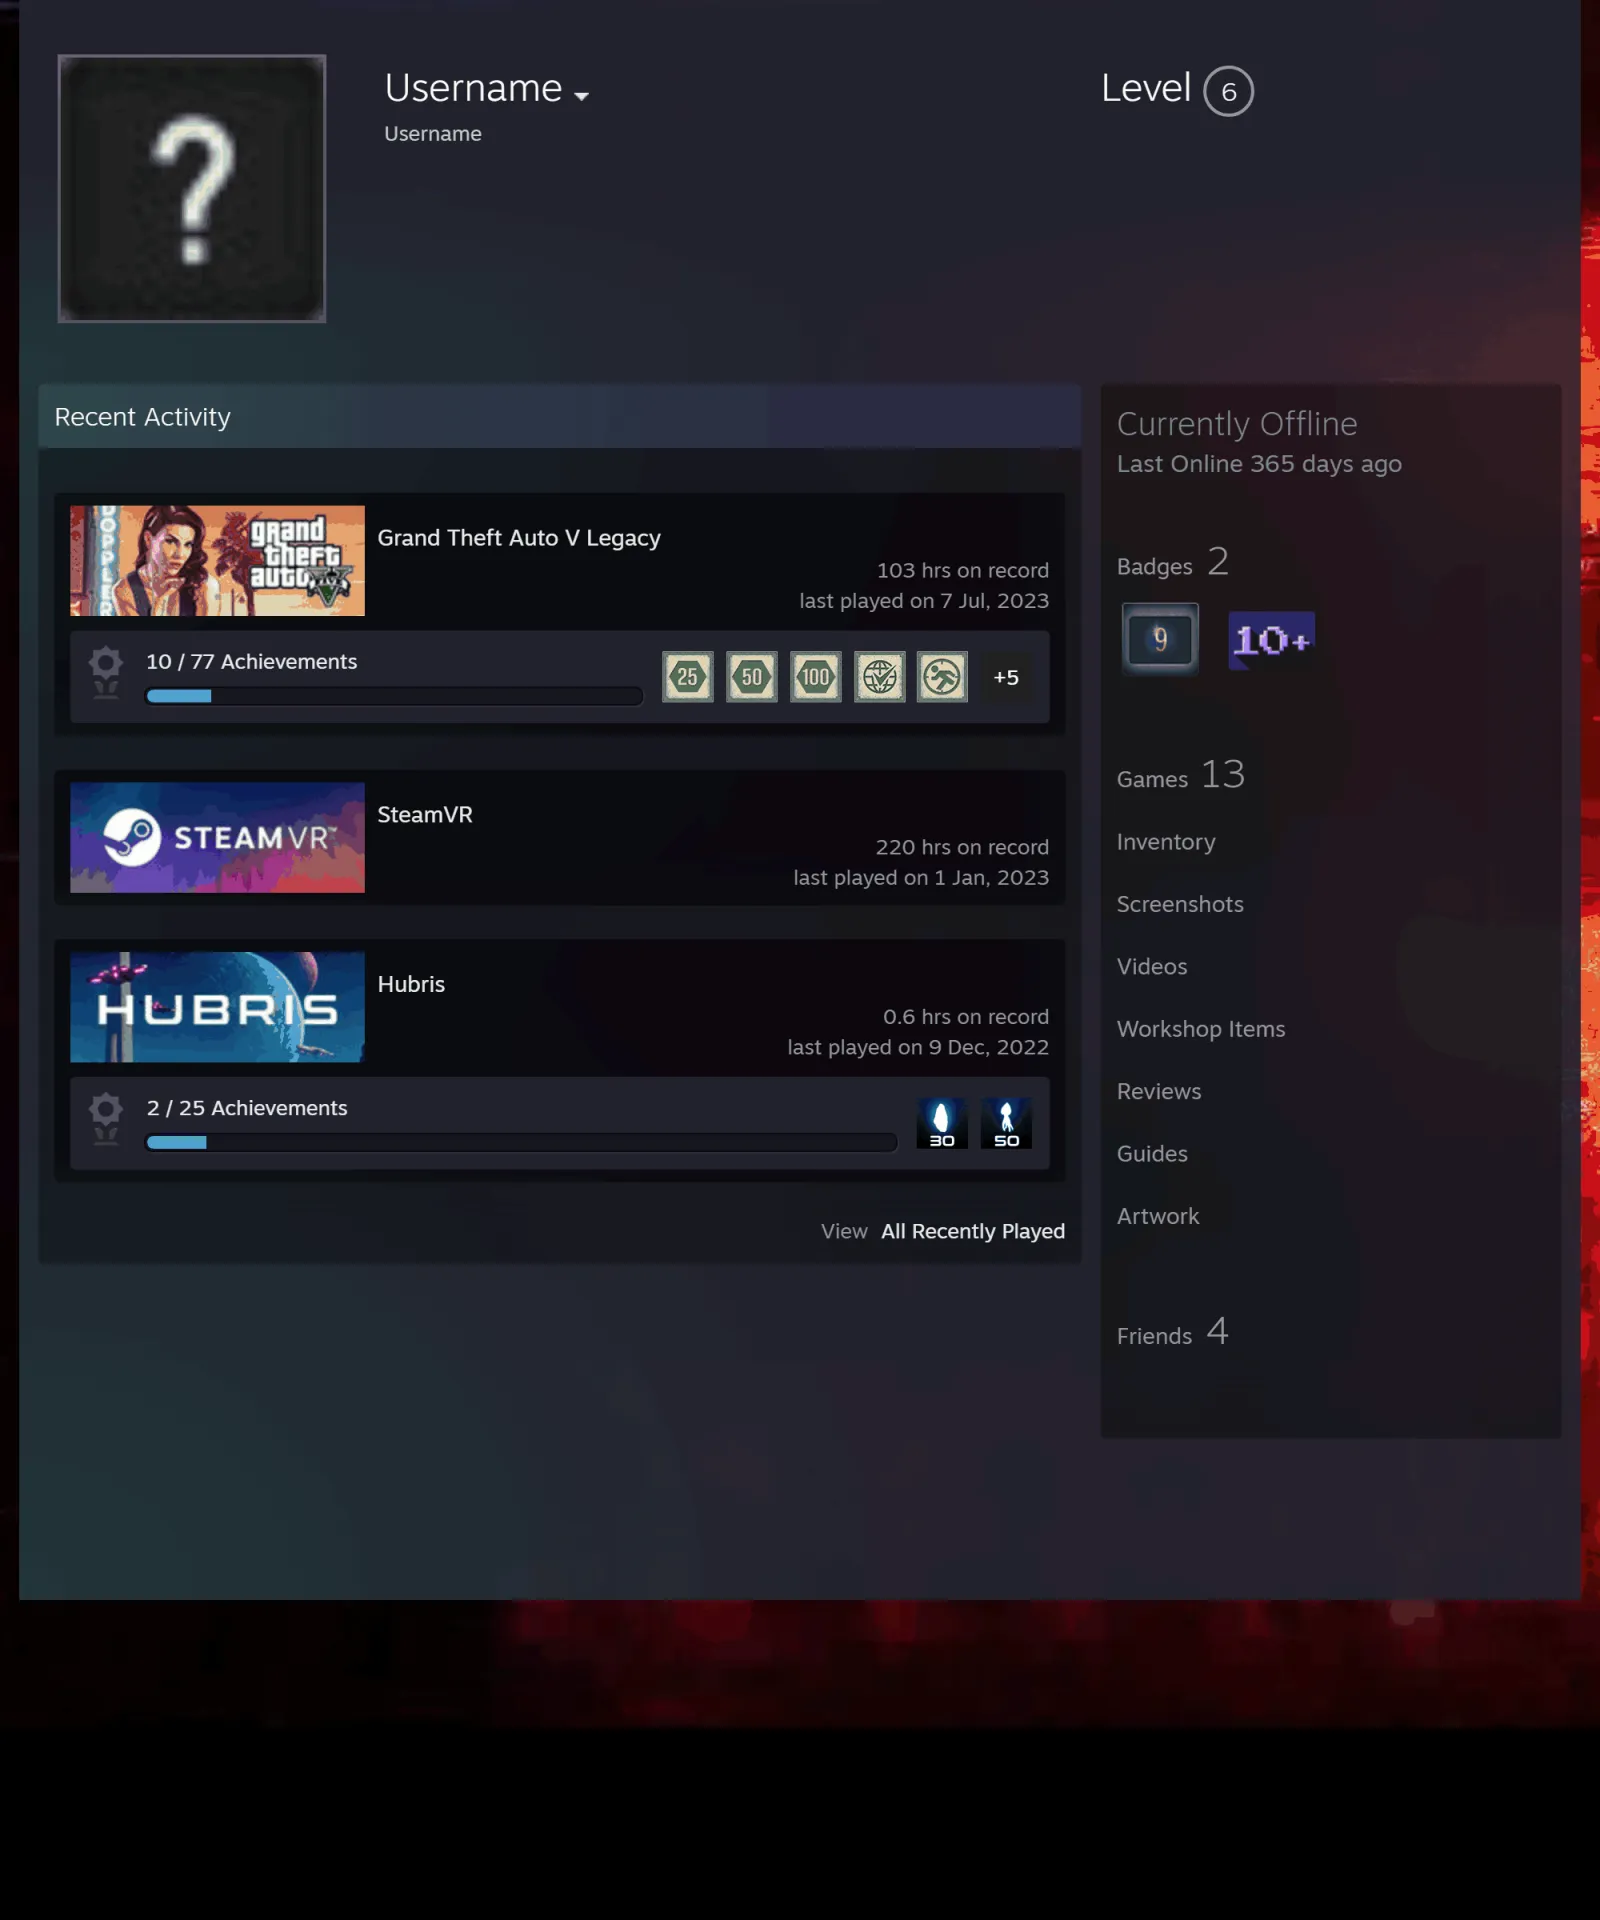
Task: Go to Screenshots
Action: coord(1180,904)
